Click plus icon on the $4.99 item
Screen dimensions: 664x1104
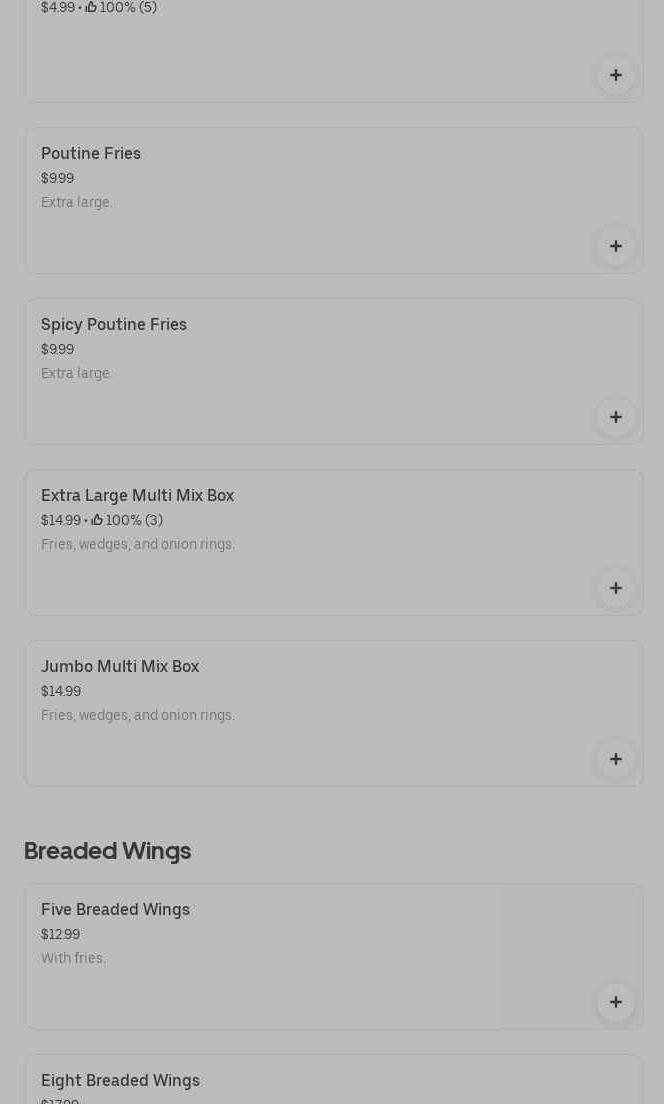(x=615, y=76)
